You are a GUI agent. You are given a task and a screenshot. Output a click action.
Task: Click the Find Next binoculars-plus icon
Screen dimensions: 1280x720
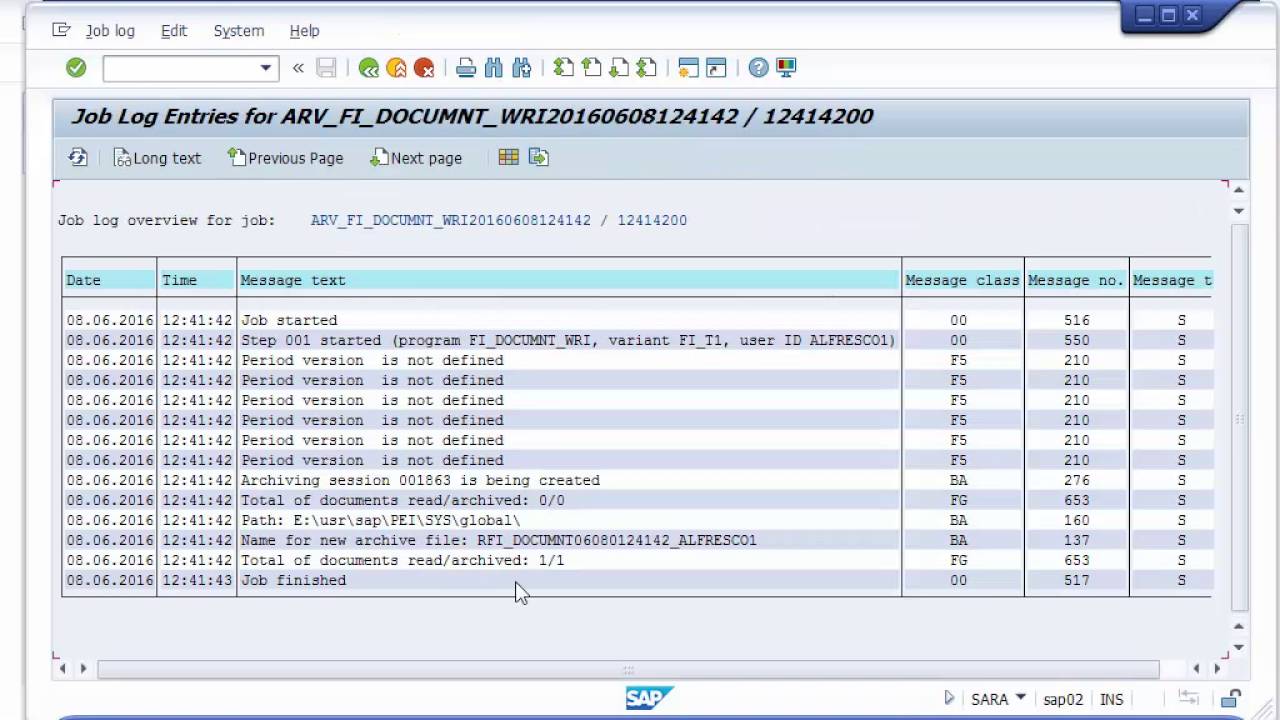521,68
